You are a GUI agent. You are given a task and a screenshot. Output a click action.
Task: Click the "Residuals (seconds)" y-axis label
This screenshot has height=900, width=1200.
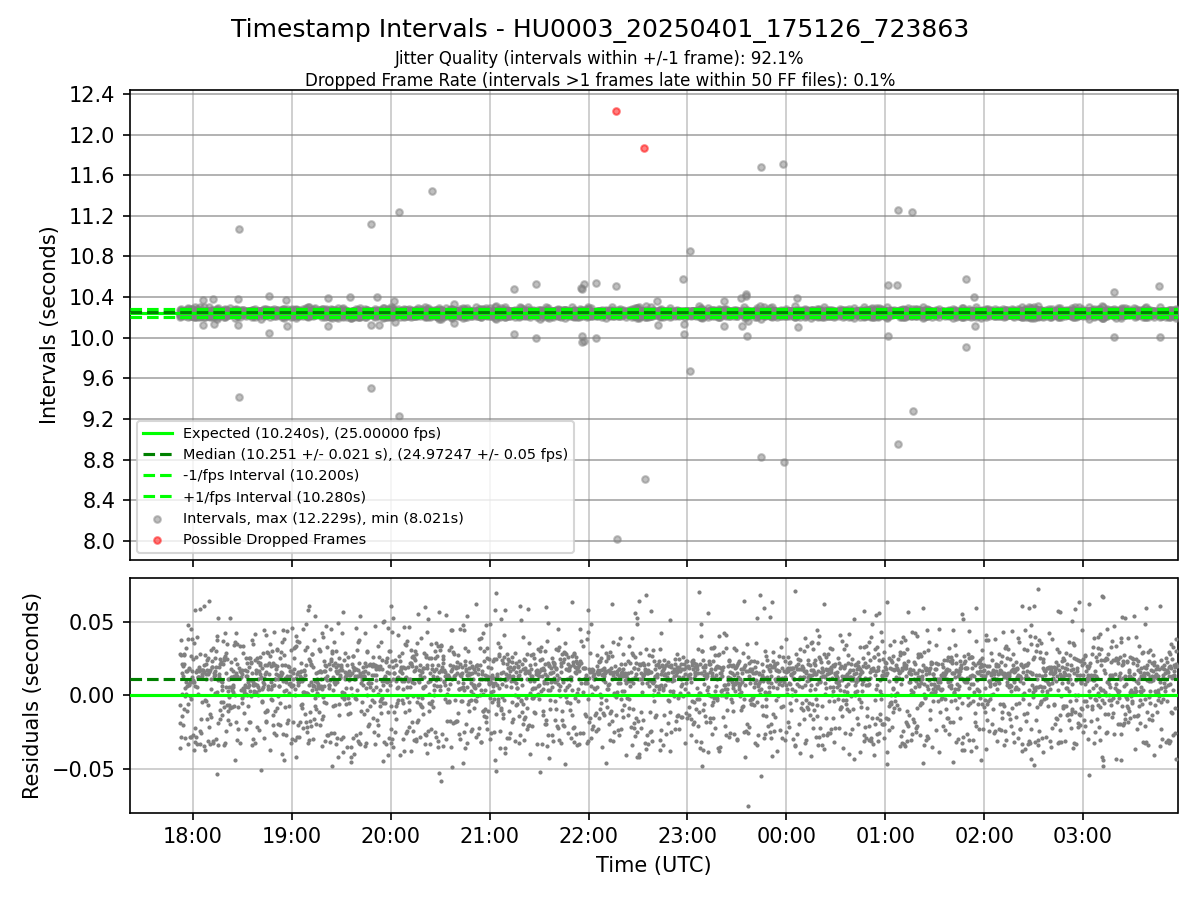[32, 696]
